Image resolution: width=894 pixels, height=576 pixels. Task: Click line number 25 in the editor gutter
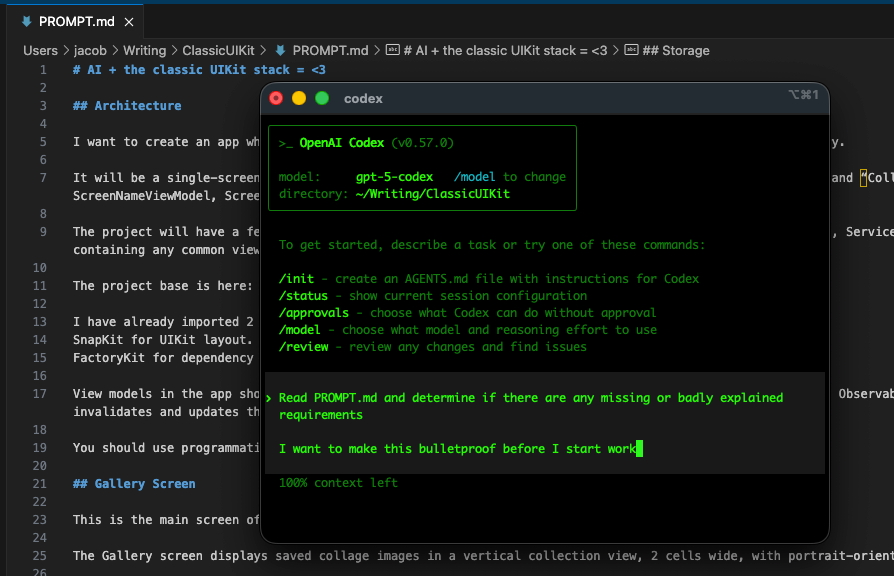39,555
